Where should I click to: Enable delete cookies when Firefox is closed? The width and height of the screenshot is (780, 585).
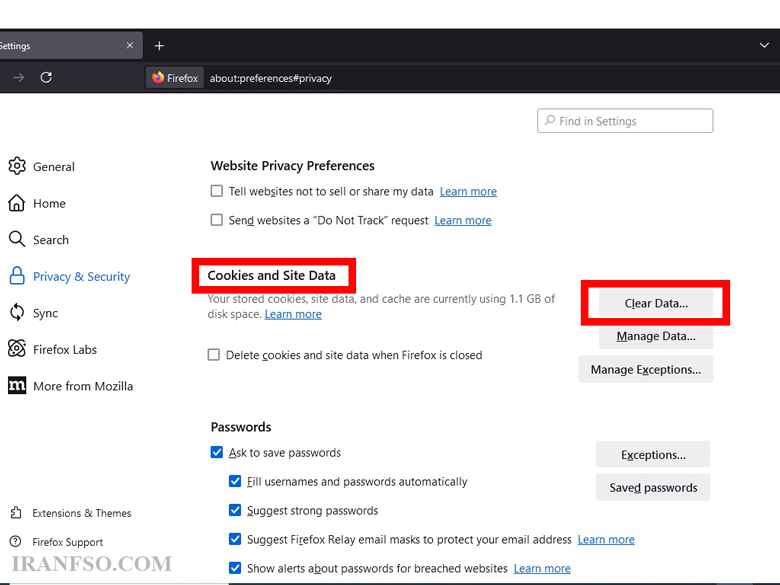point(214,355)
